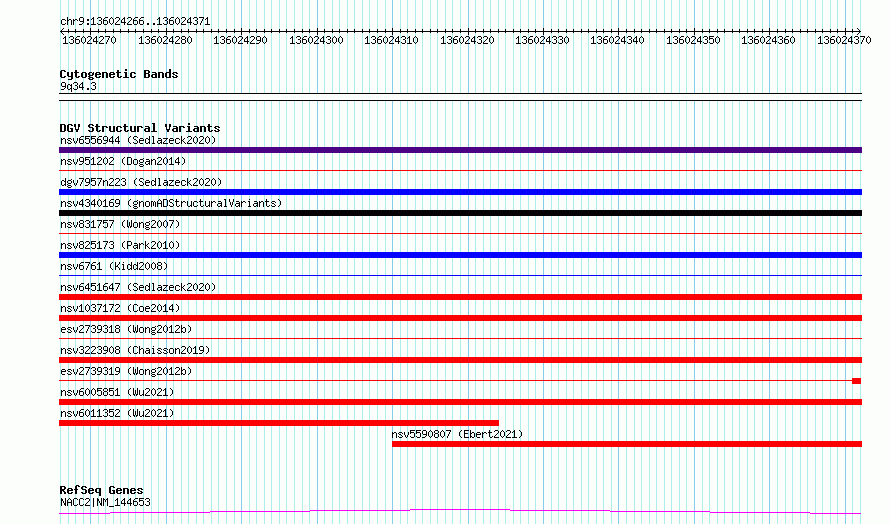Open variant dgv7957n223 (Sedlazeck2020) label
Image resolution: width=890 pixels, height=524 pixels.
click(x=141, y=182)
